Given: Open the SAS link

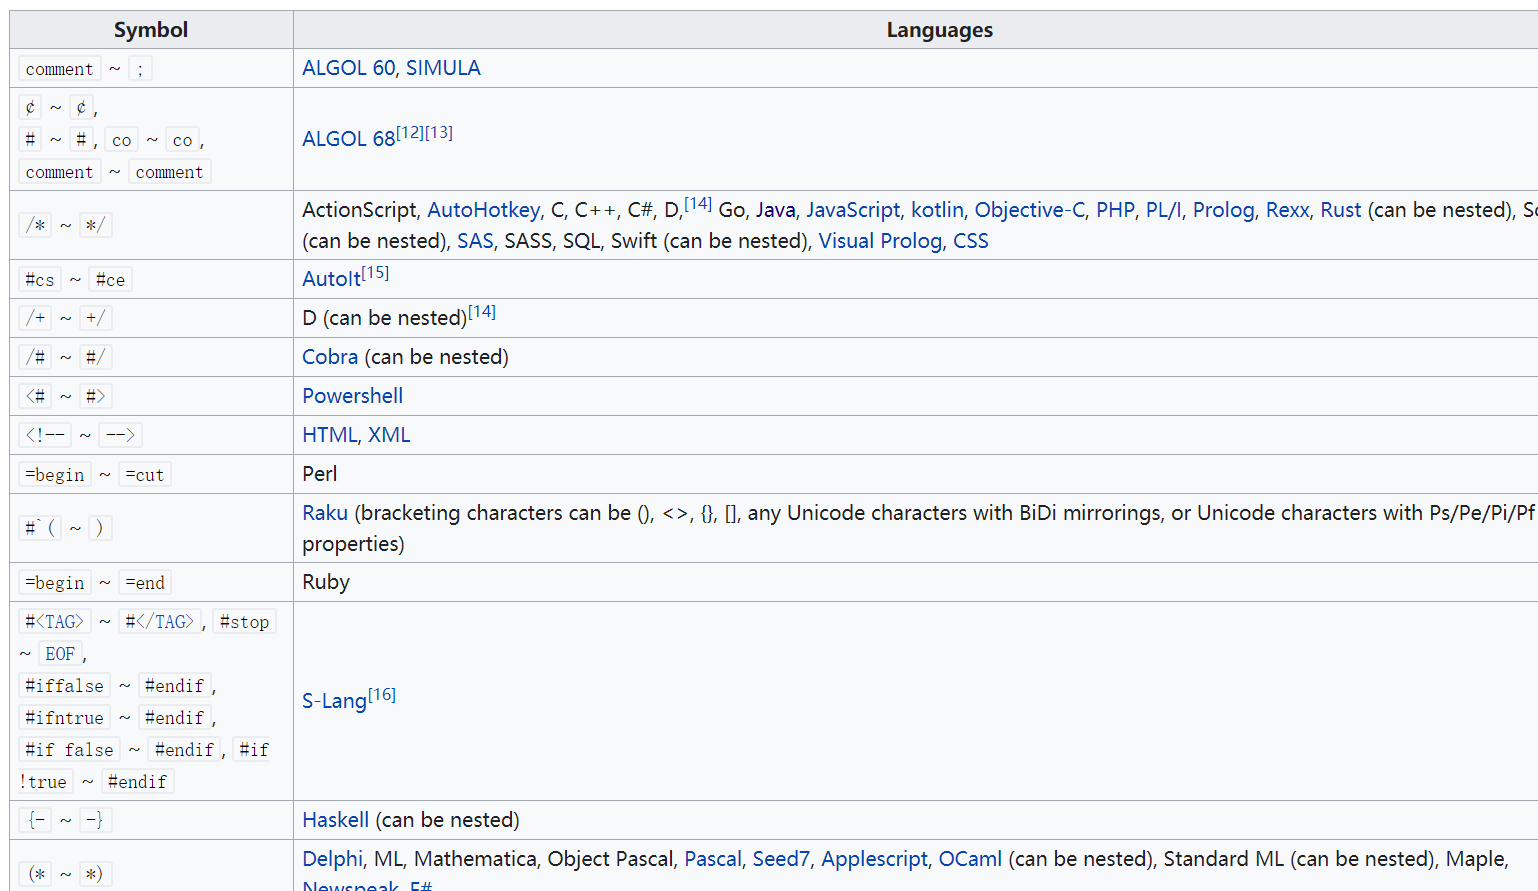Looking at the screenshot, I should (x=475, y=241).
